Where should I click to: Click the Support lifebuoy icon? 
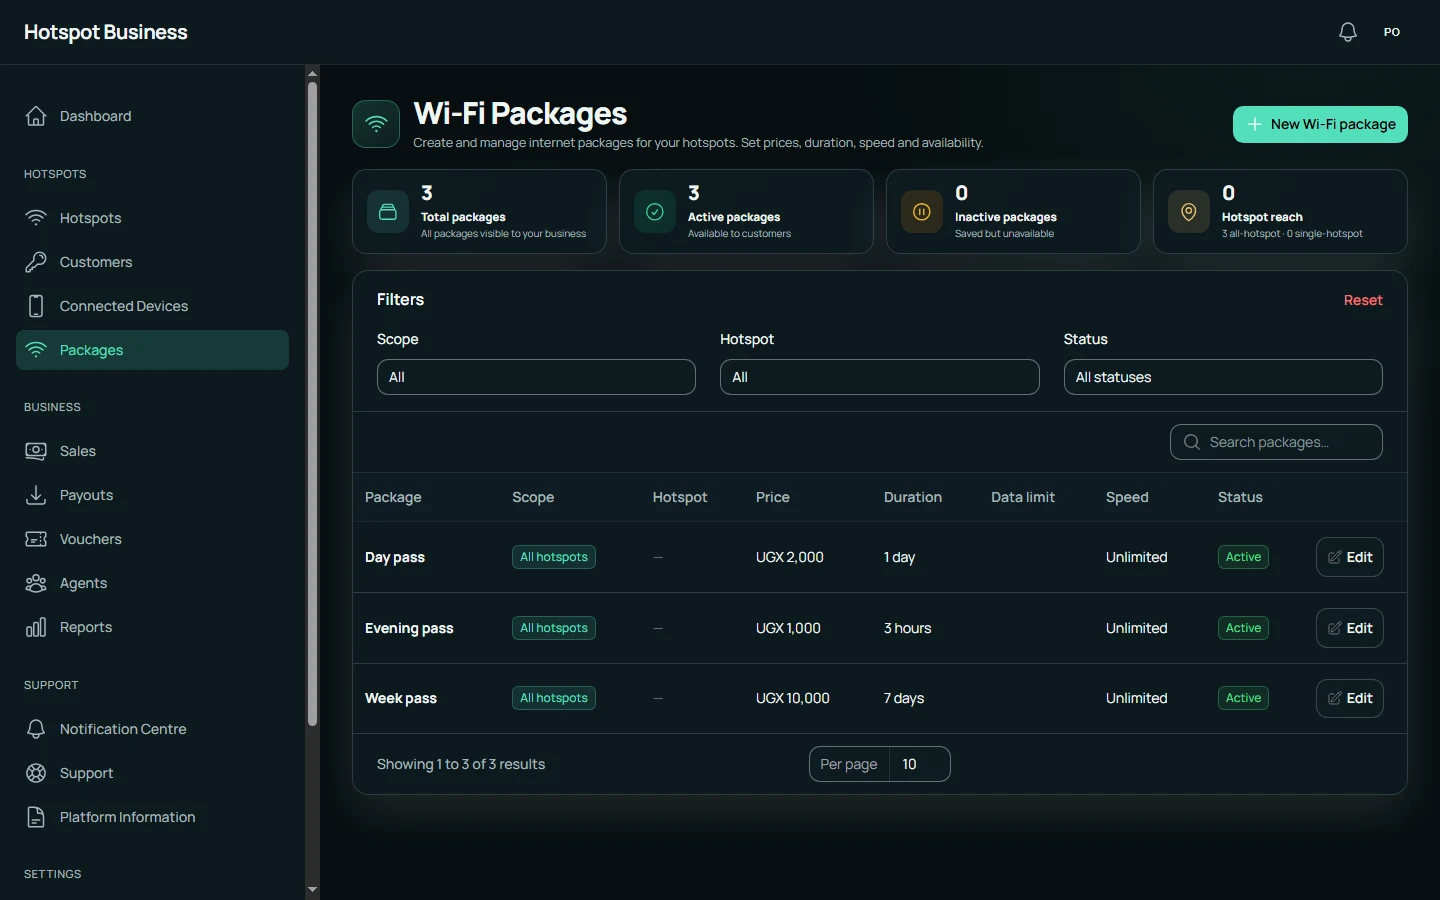[36, 773]
